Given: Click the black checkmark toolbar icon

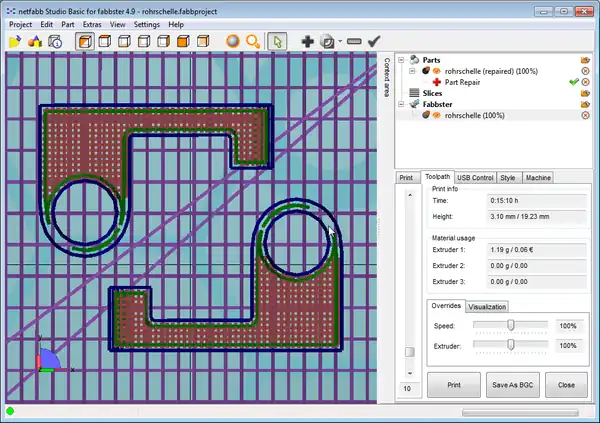Looking at the screenshot, I should pyautogui.click(x=374, y=41).
